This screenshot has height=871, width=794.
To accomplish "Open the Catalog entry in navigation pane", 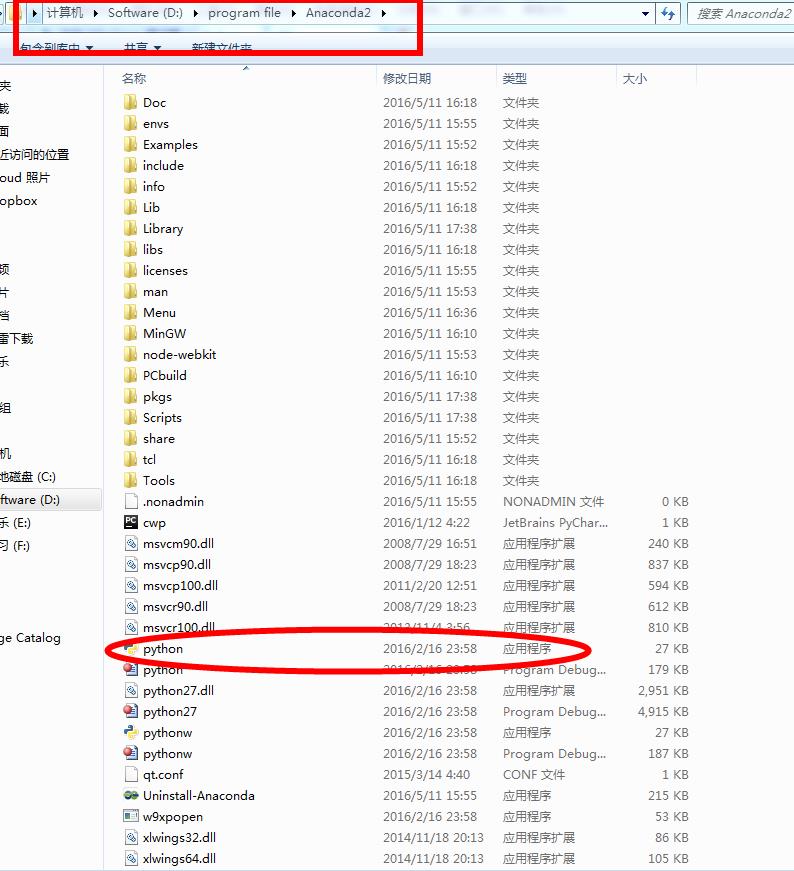I will 31,638.
